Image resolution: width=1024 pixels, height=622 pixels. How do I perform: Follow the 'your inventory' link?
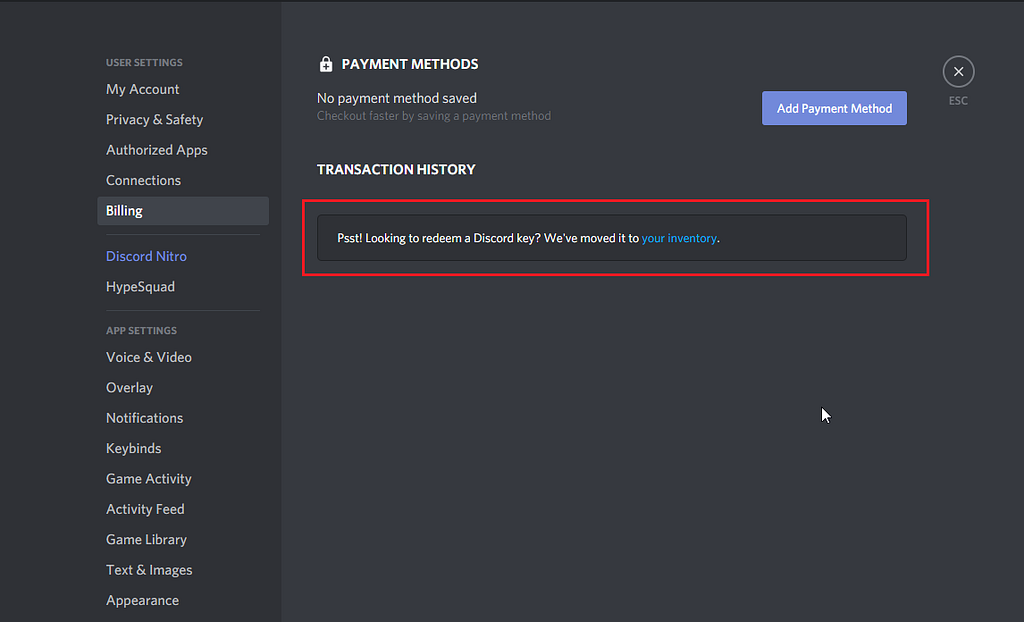679,238
